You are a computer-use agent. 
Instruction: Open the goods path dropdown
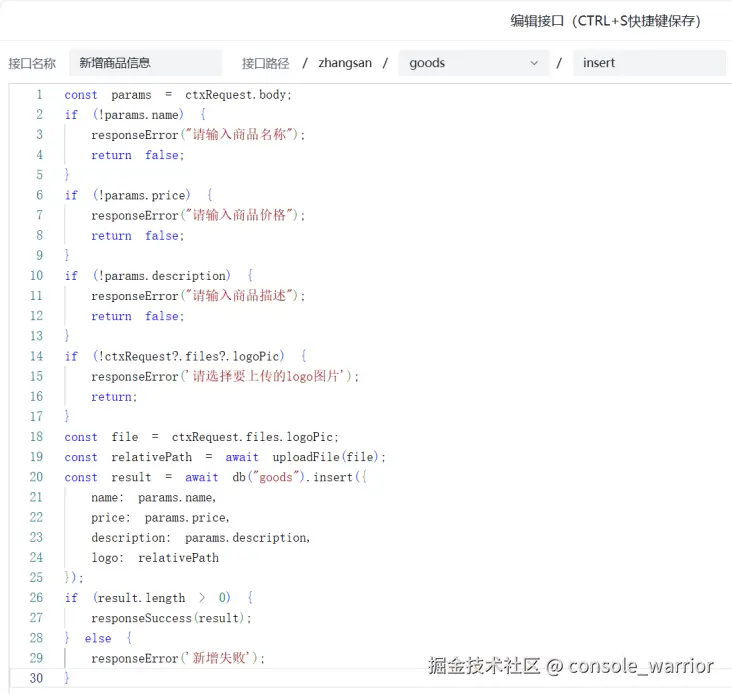point(474,63)
